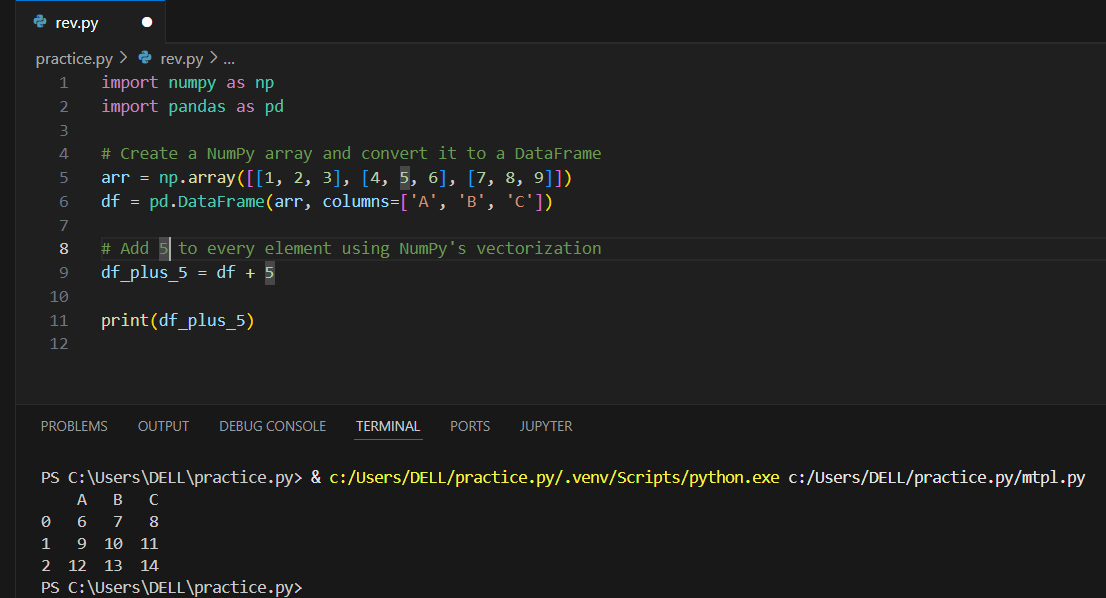Select the TERMINAL panel tab

coord(388,426)
